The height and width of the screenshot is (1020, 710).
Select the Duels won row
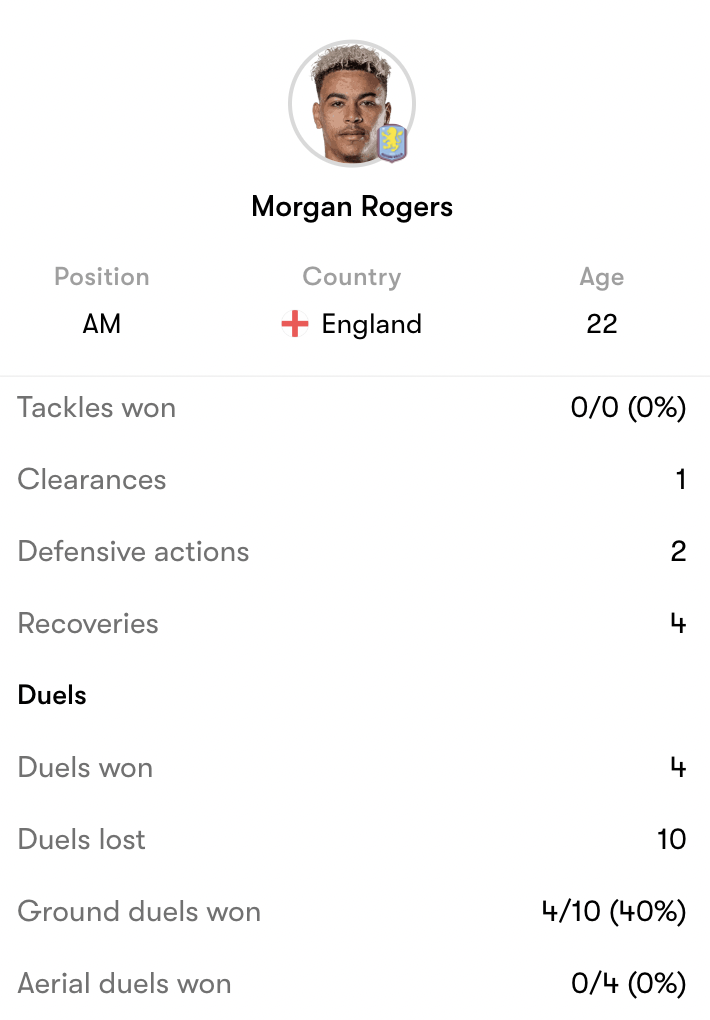tap(355, 768)
